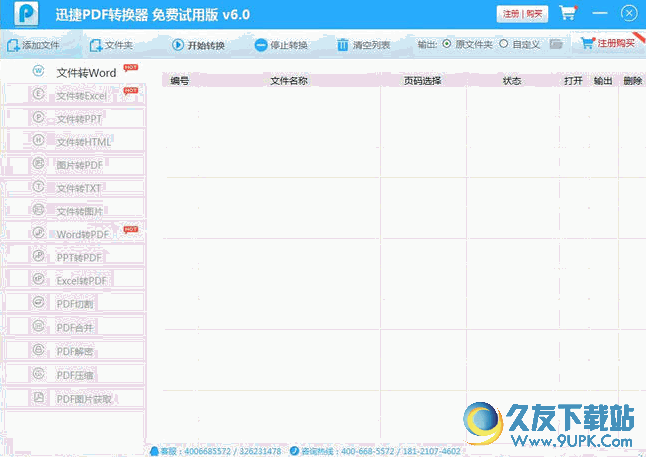Click the 添加文件 add file icon

13,45
